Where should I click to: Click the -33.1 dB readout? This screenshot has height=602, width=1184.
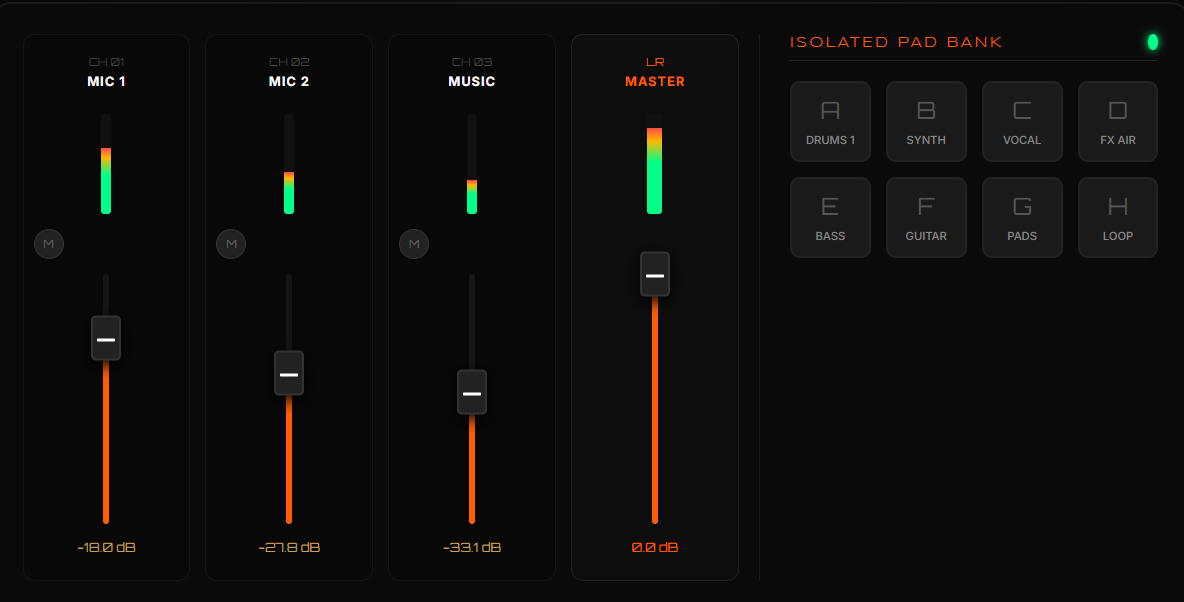click(472, 548)
